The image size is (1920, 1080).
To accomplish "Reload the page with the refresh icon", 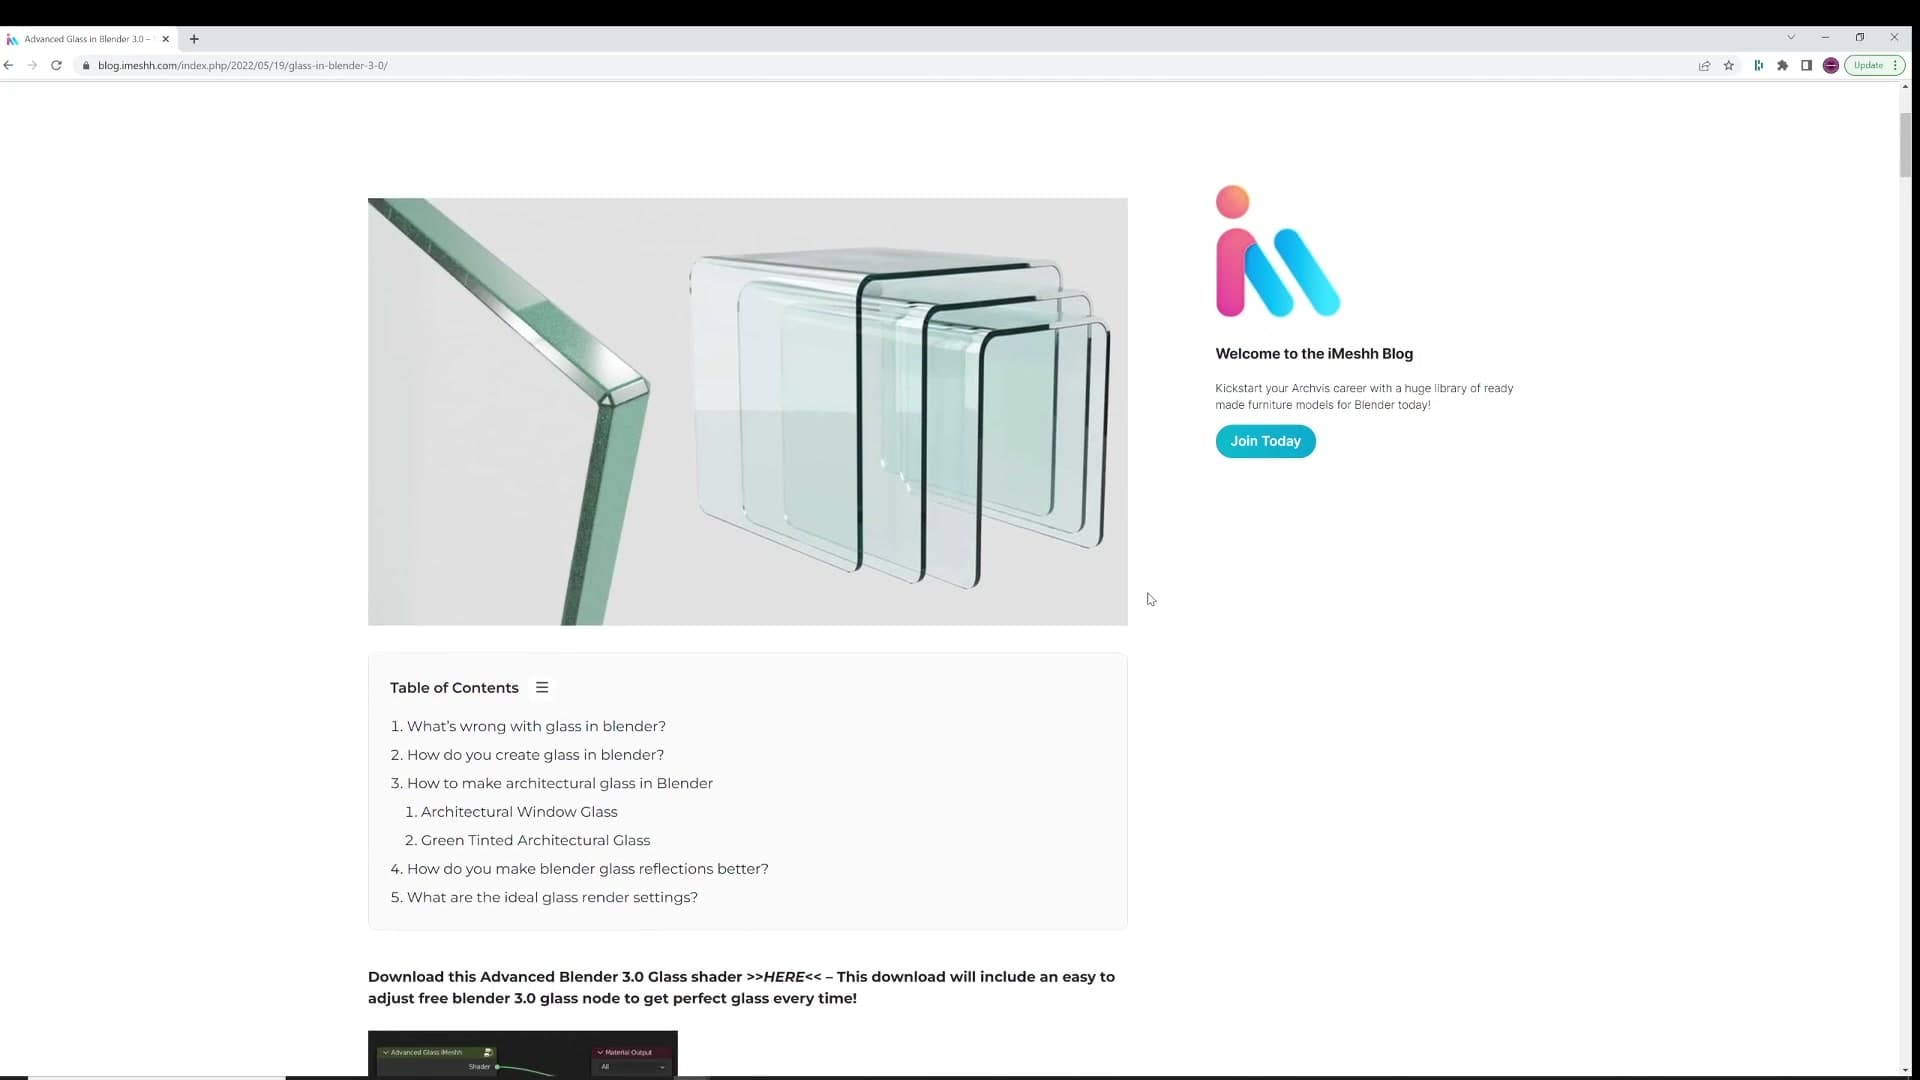I will point(57,65).
